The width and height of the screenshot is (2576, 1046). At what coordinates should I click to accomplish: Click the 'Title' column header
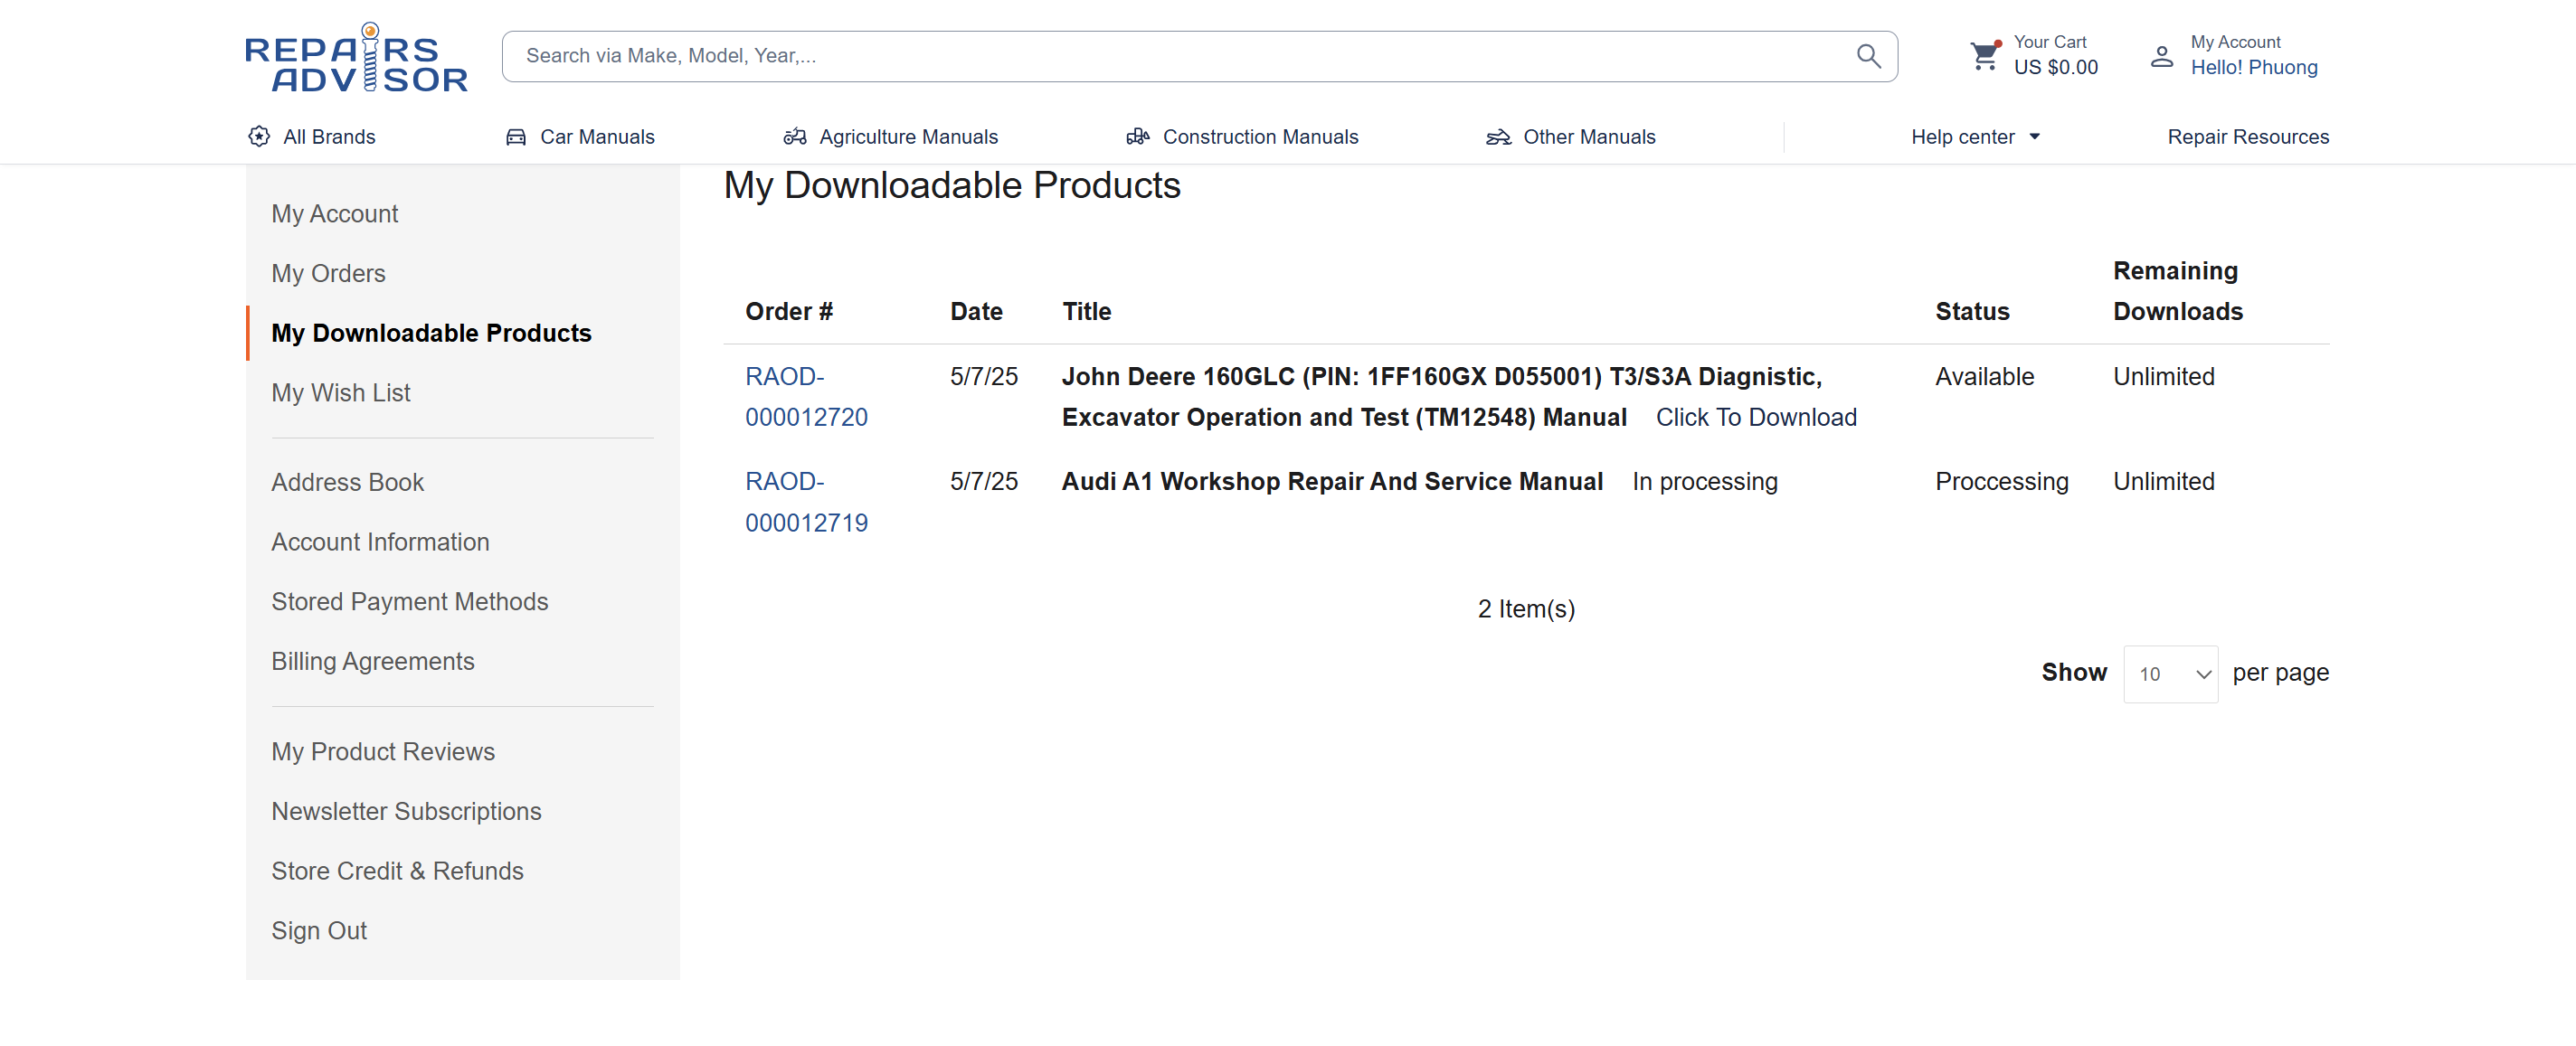[1086, 312]
